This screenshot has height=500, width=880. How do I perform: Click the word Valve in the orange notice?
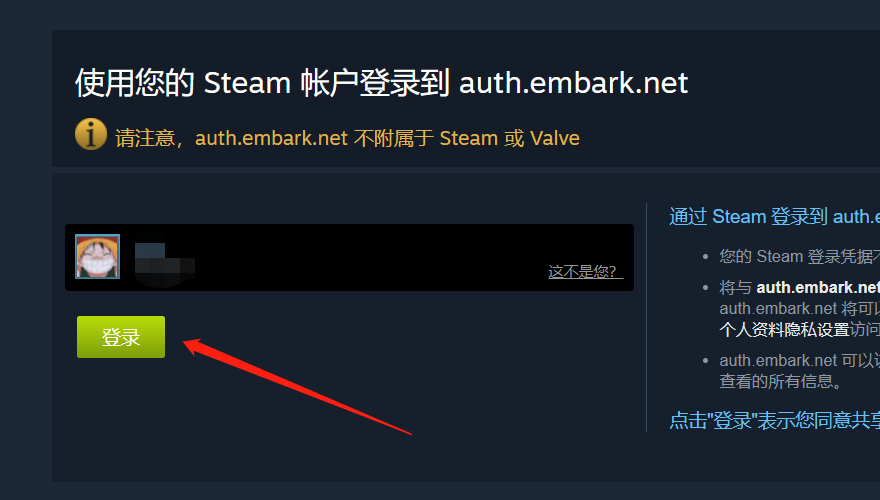pos(554,138)
